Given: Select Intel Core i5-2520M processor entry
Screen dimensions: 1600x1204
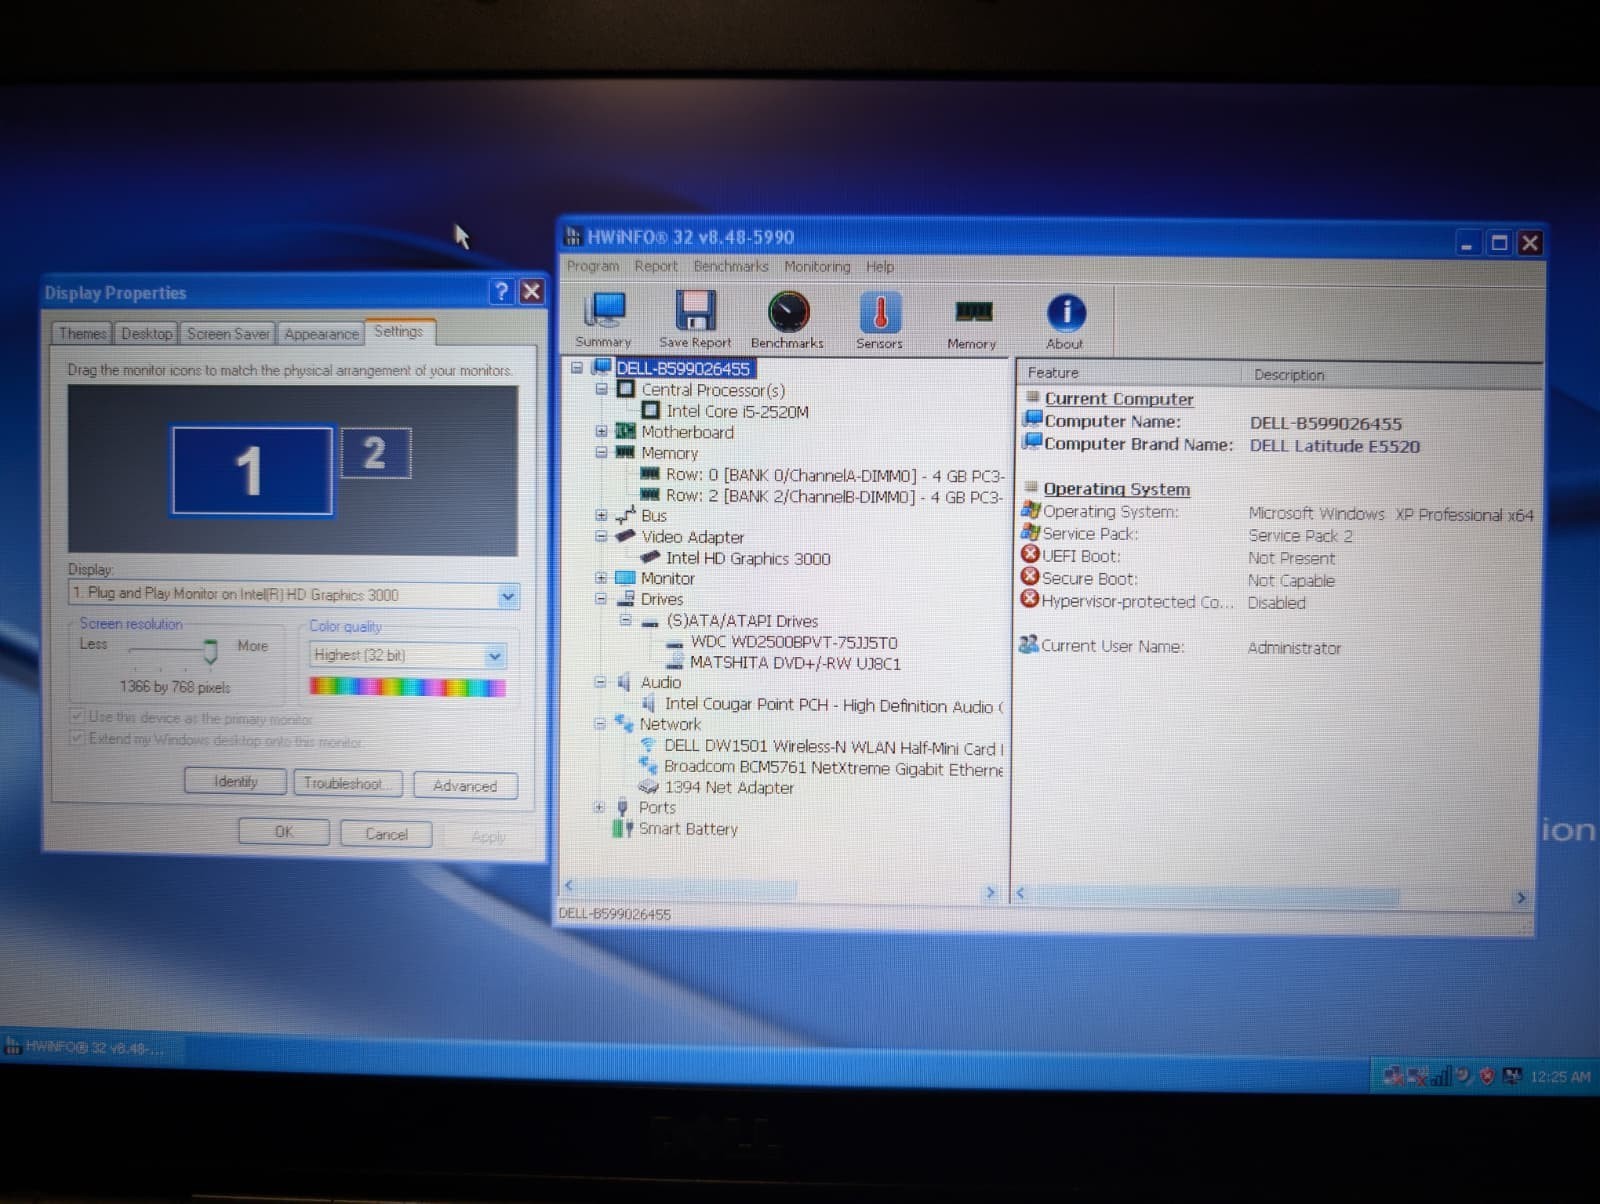Looking at the screenshot, I should [x=738, y=411].
